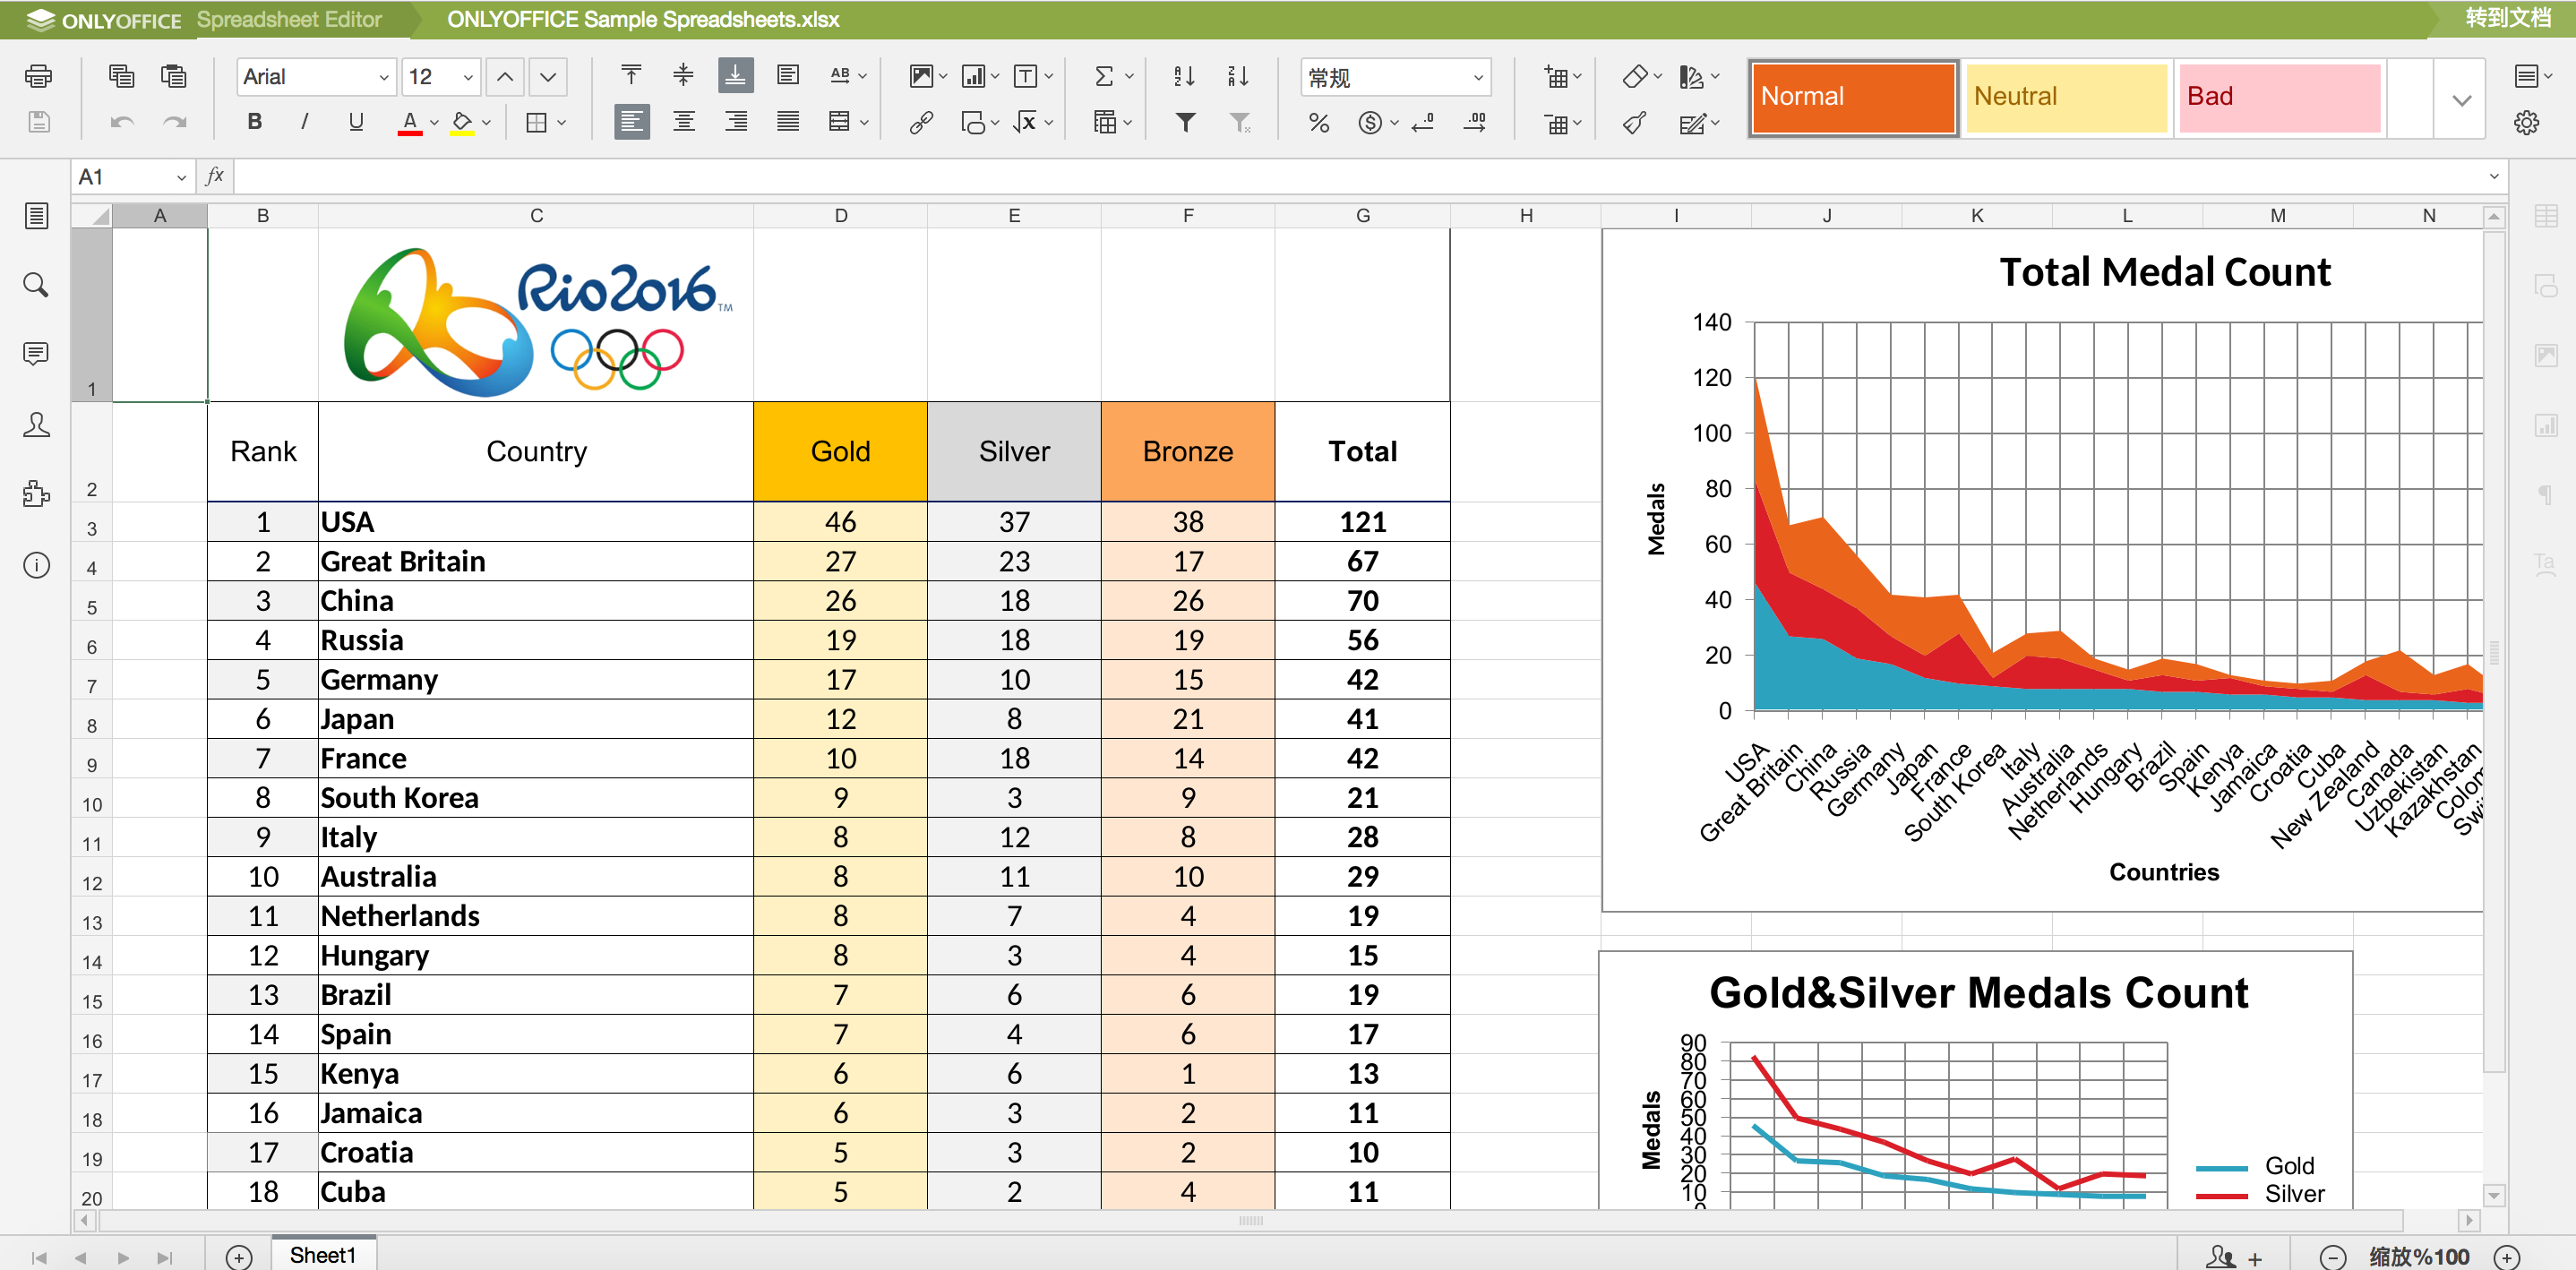Click the Insert chart icon
The width and height of the screenshot is (2576, 1270).
[x=972, y=76]
